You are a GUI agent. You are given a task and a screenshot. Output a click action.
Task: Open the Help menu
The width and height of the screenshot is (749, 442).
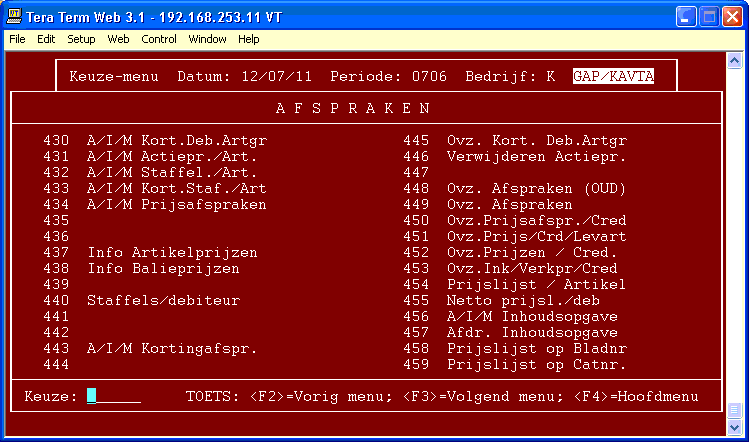pos(249,39)
